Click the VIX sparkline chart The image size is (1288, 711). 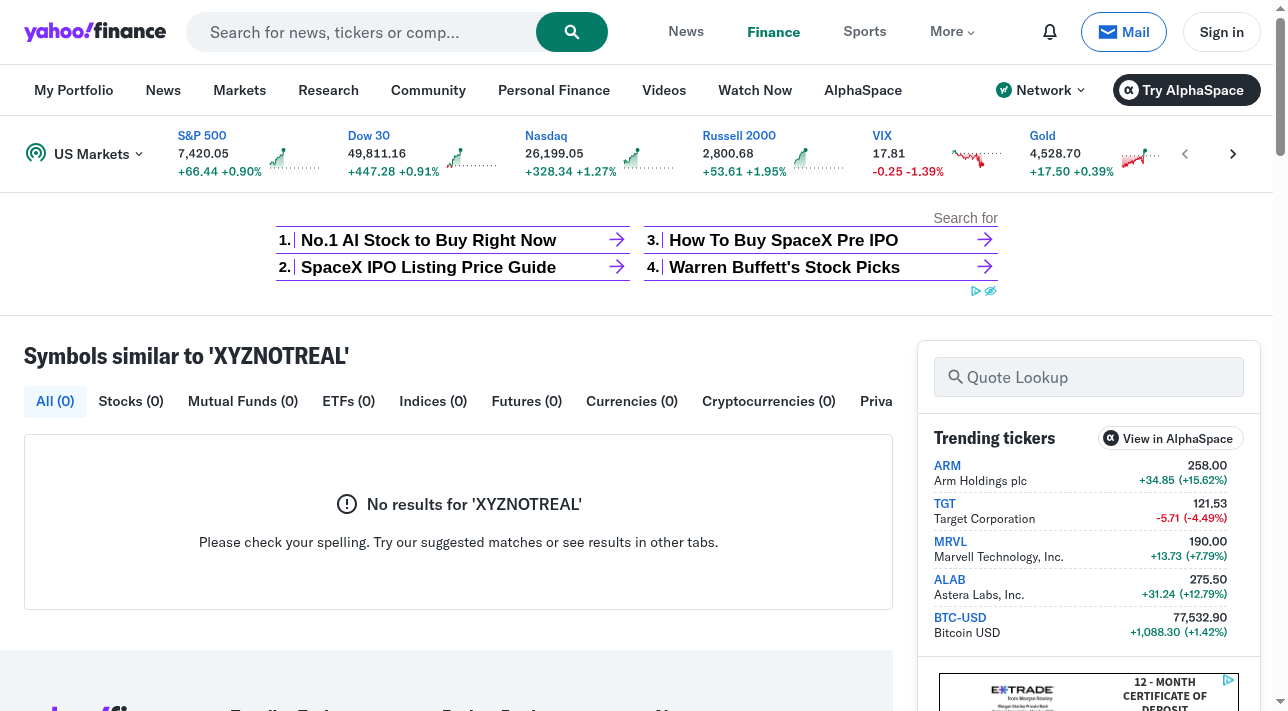point(976,158)
